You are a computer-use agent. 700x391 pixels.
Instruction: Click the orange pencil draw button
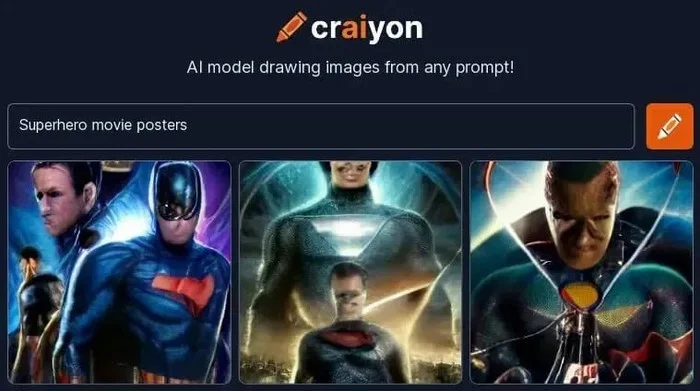[670, 126]
